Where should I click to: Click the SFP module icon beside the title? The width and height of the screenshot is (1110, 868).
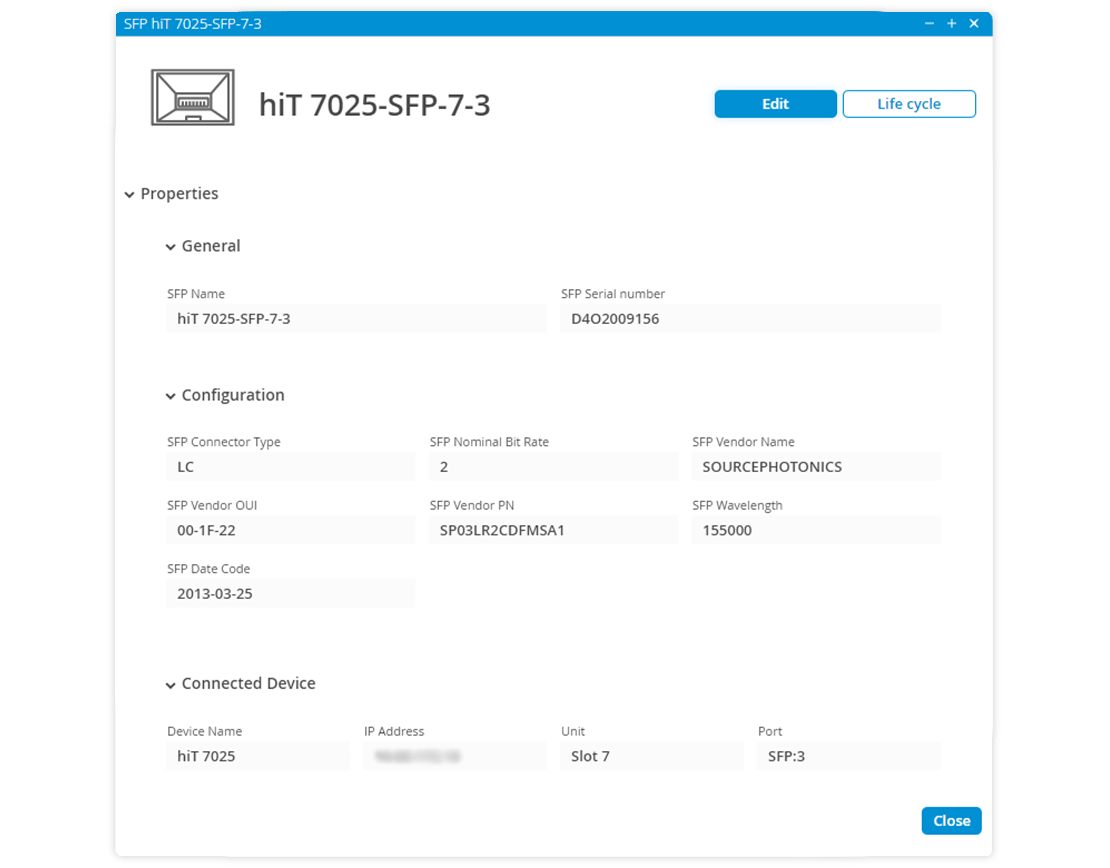point(193,98)
